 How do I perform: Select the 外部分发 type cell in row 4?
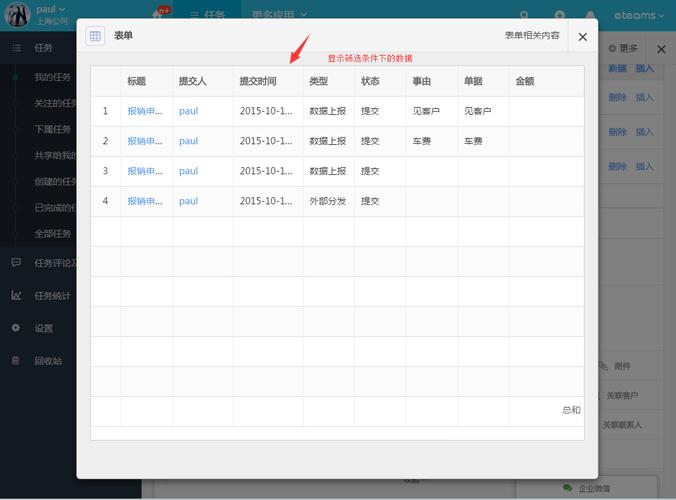coord(328,201)
